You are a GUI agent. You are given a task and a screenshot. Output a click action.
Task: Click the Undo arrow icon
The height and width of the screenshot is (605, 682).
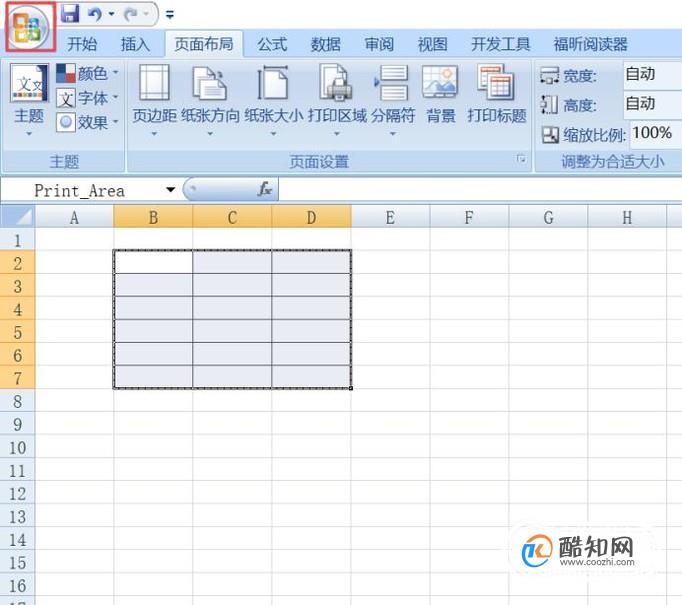point(95,14)
